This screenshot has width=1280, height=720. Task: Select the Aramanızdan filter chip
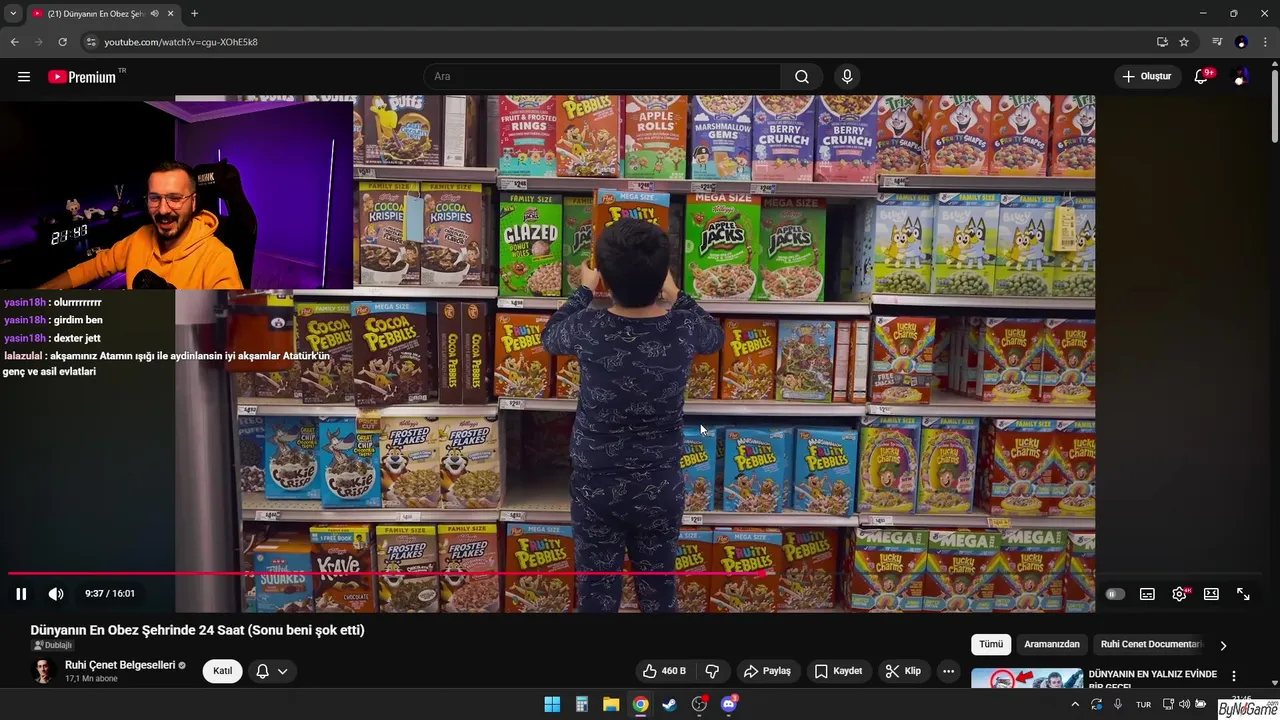[1052, 644]
